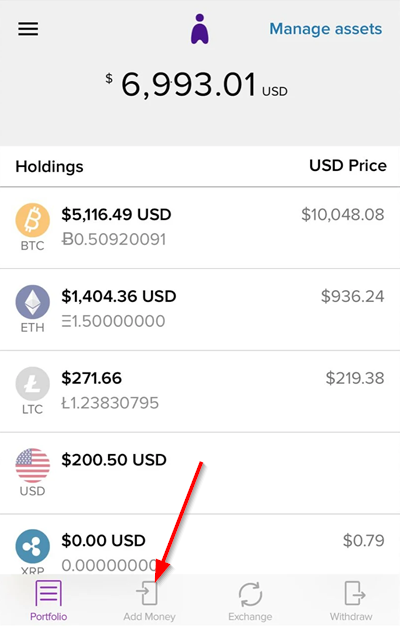Screen dimensions: 400x626
Task: Tap the XRP ripple icon
Action: coord(33,547)
